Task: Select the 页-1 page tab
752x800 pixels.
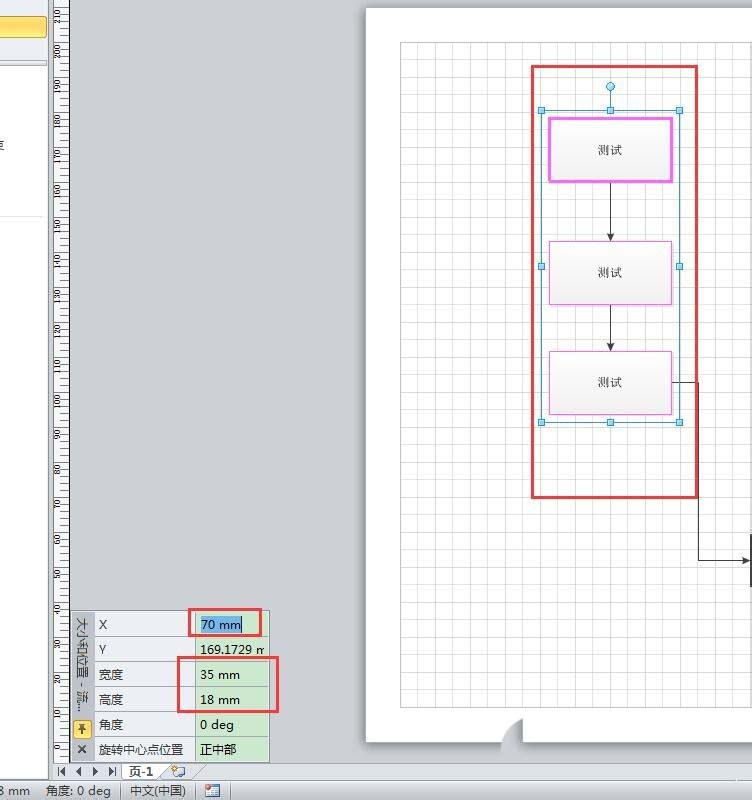Action: click(x=141, y=771)
